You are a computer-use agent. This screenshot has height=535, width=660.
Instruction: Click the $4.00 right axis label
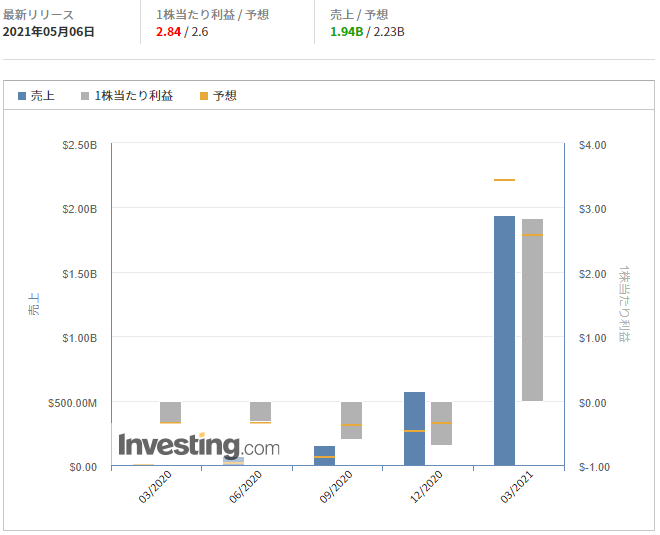(593, 145)
